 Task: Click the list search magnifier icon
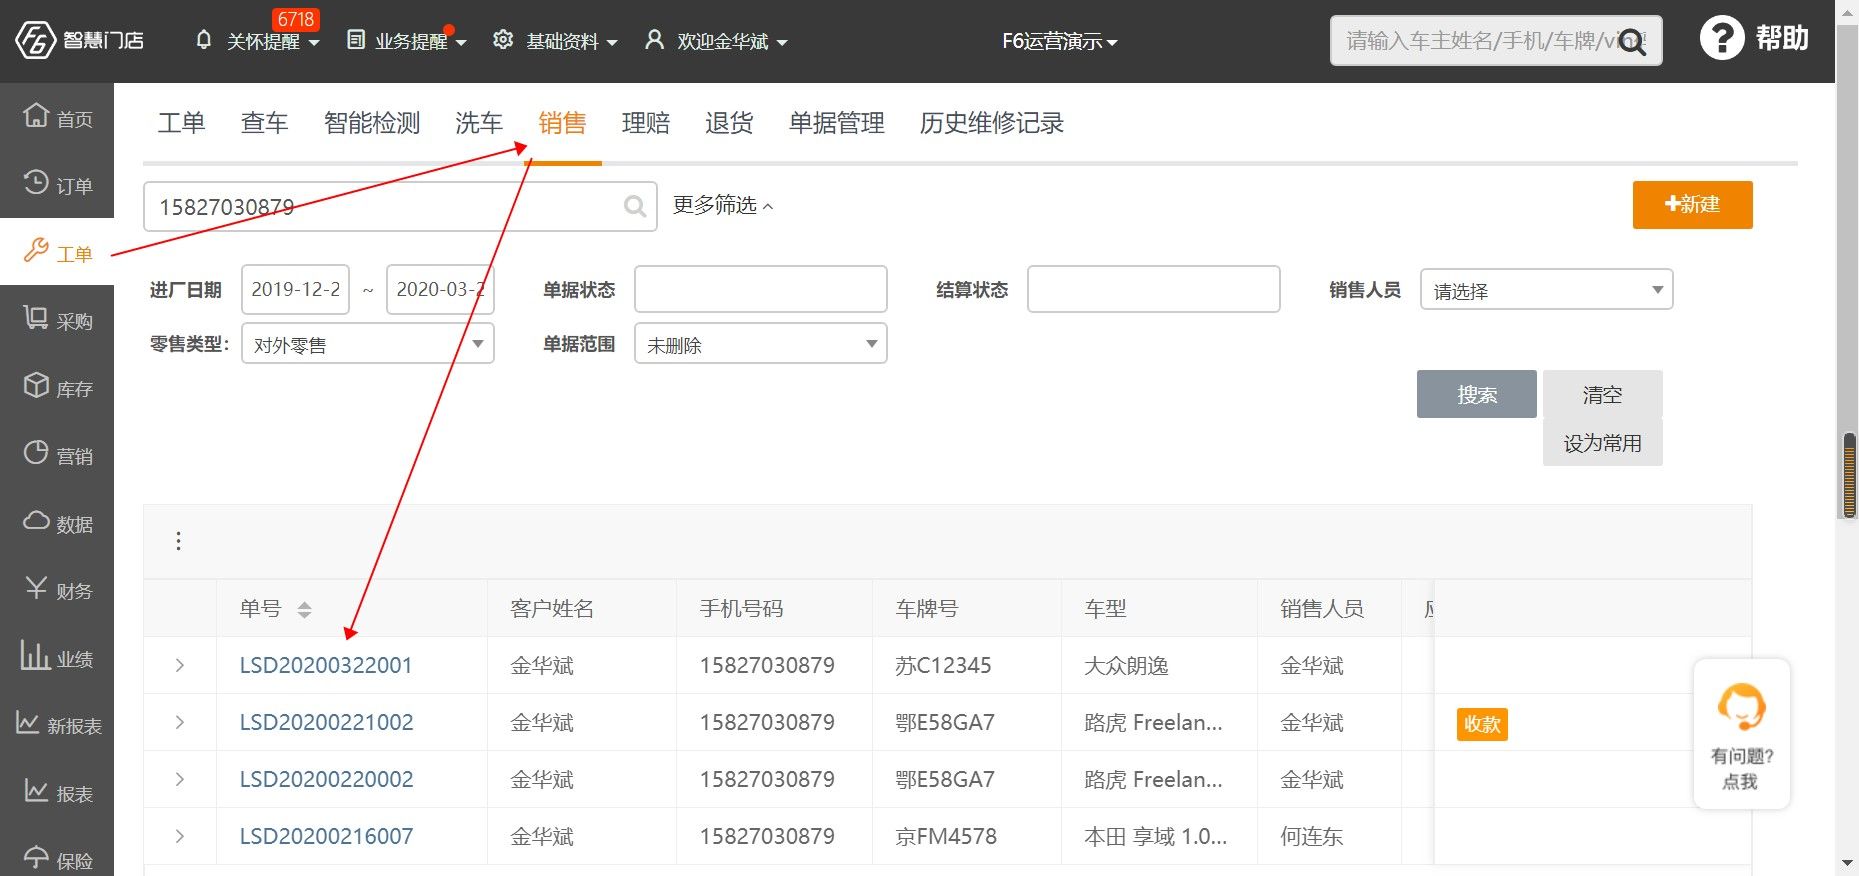[635, 206]
